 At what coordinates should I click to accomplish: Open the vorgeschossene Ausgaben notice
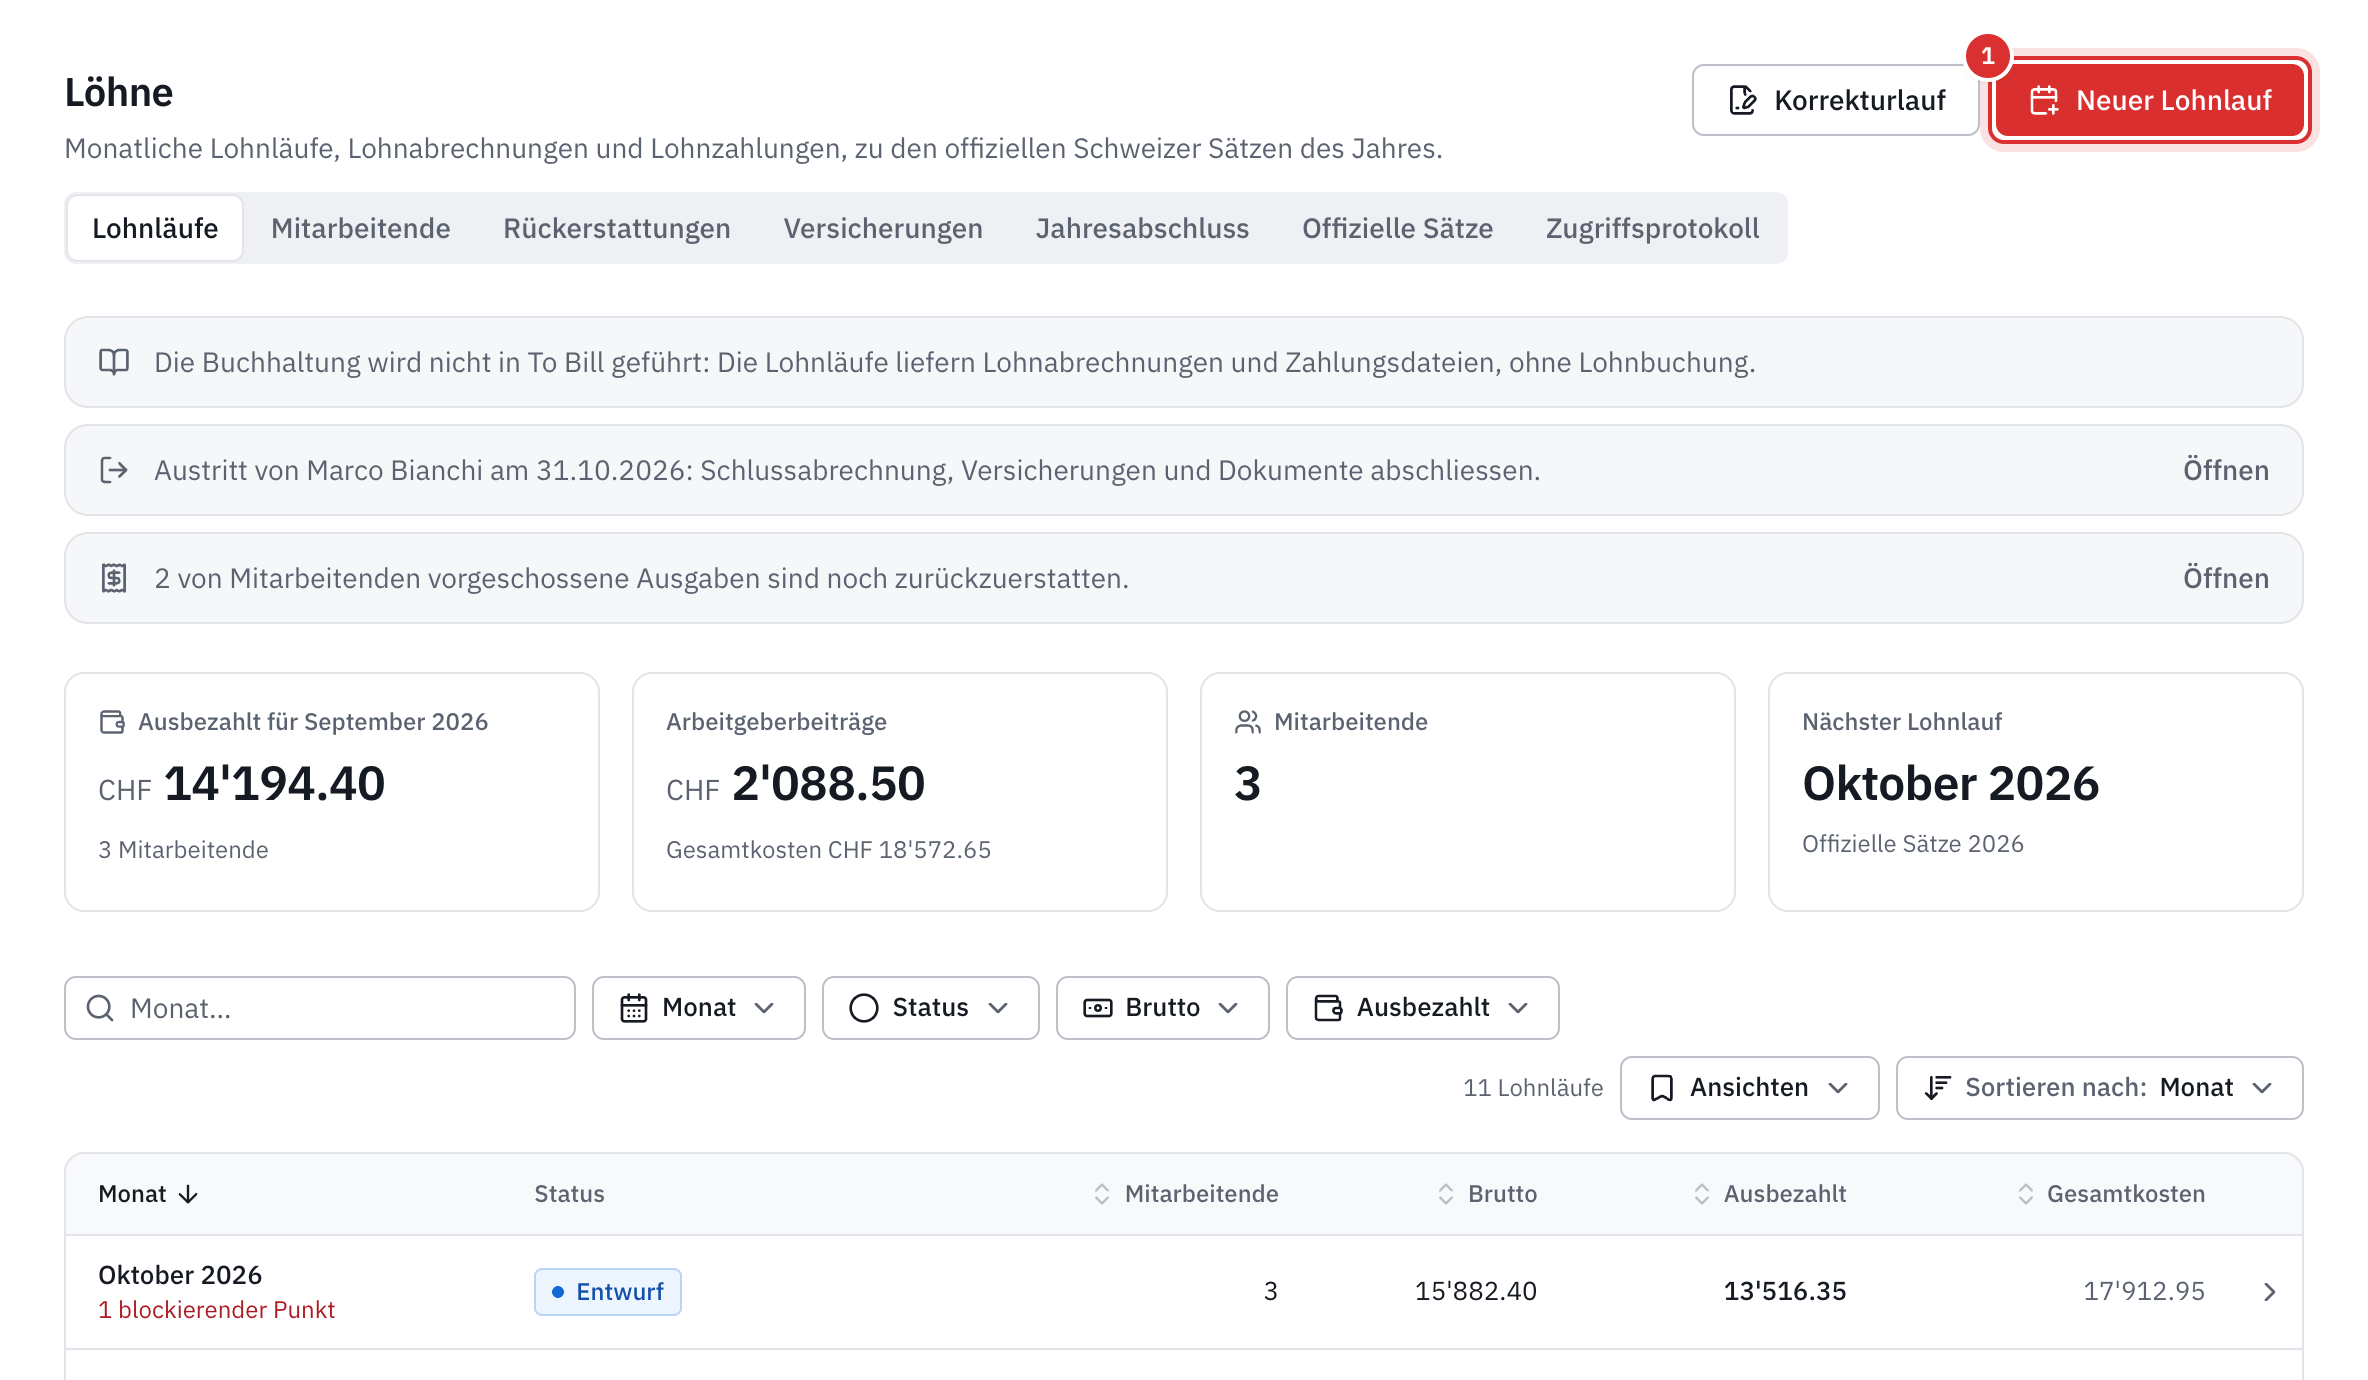click(x=2225, y=578)
